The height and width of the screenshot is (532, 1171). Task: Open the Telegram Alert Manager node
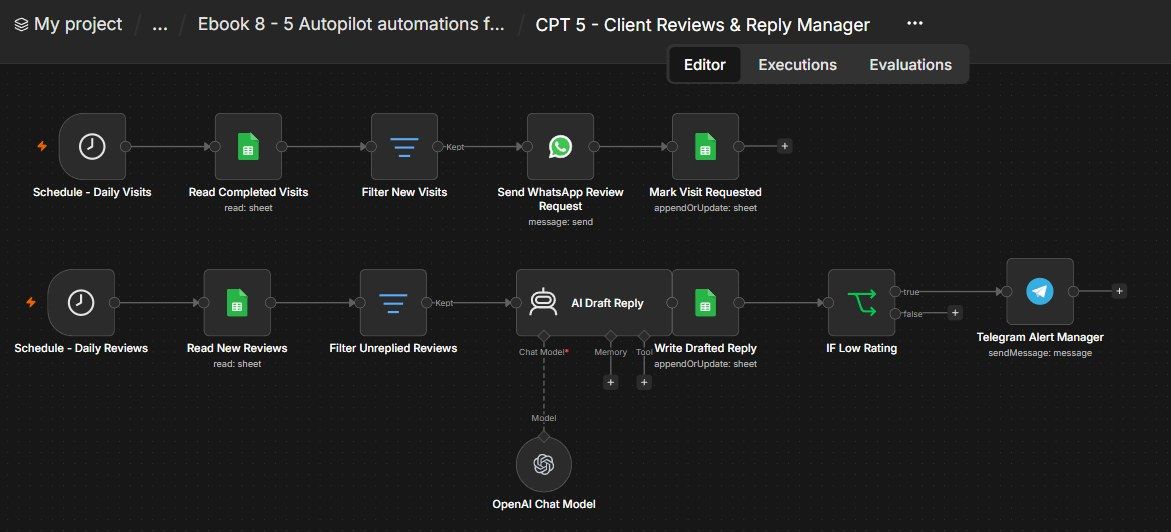click(x=1040, y=291)
